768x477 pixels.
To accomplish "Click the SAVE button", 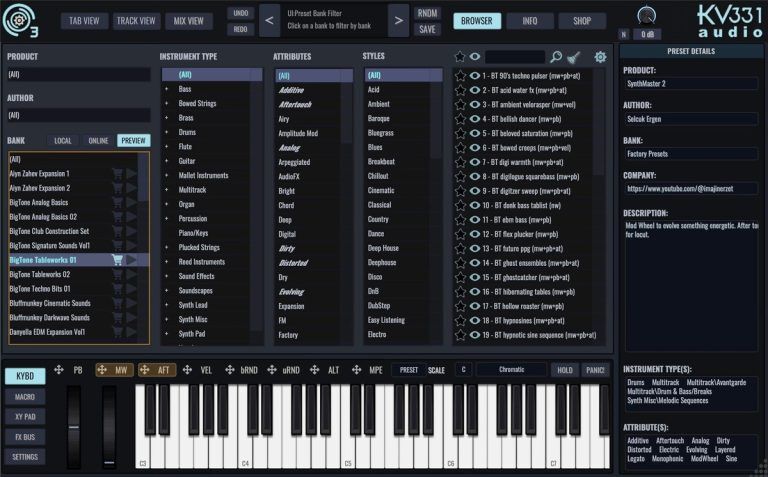I will point(427,29).
